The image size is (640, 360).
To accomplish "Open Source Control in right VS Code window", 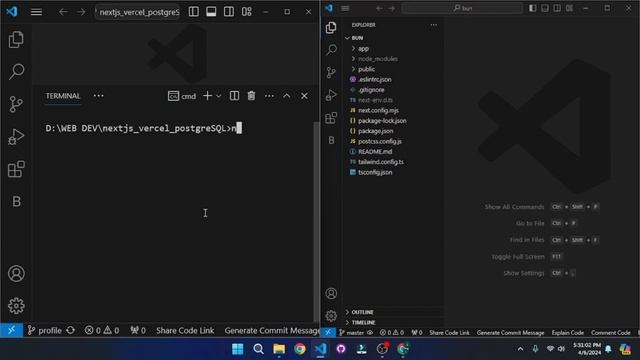I will point(331,73).
